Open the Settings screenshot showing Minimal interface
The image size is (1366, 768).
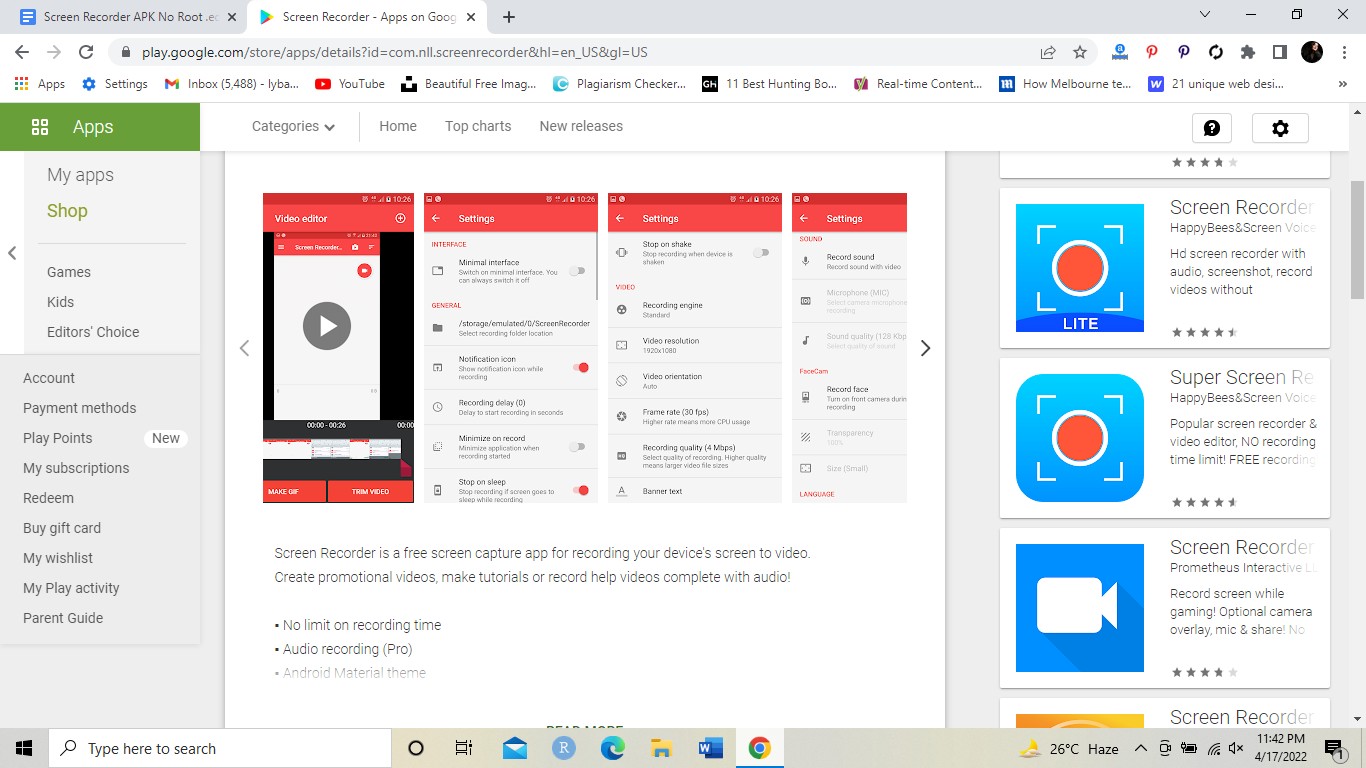click(x=511, y=347)
